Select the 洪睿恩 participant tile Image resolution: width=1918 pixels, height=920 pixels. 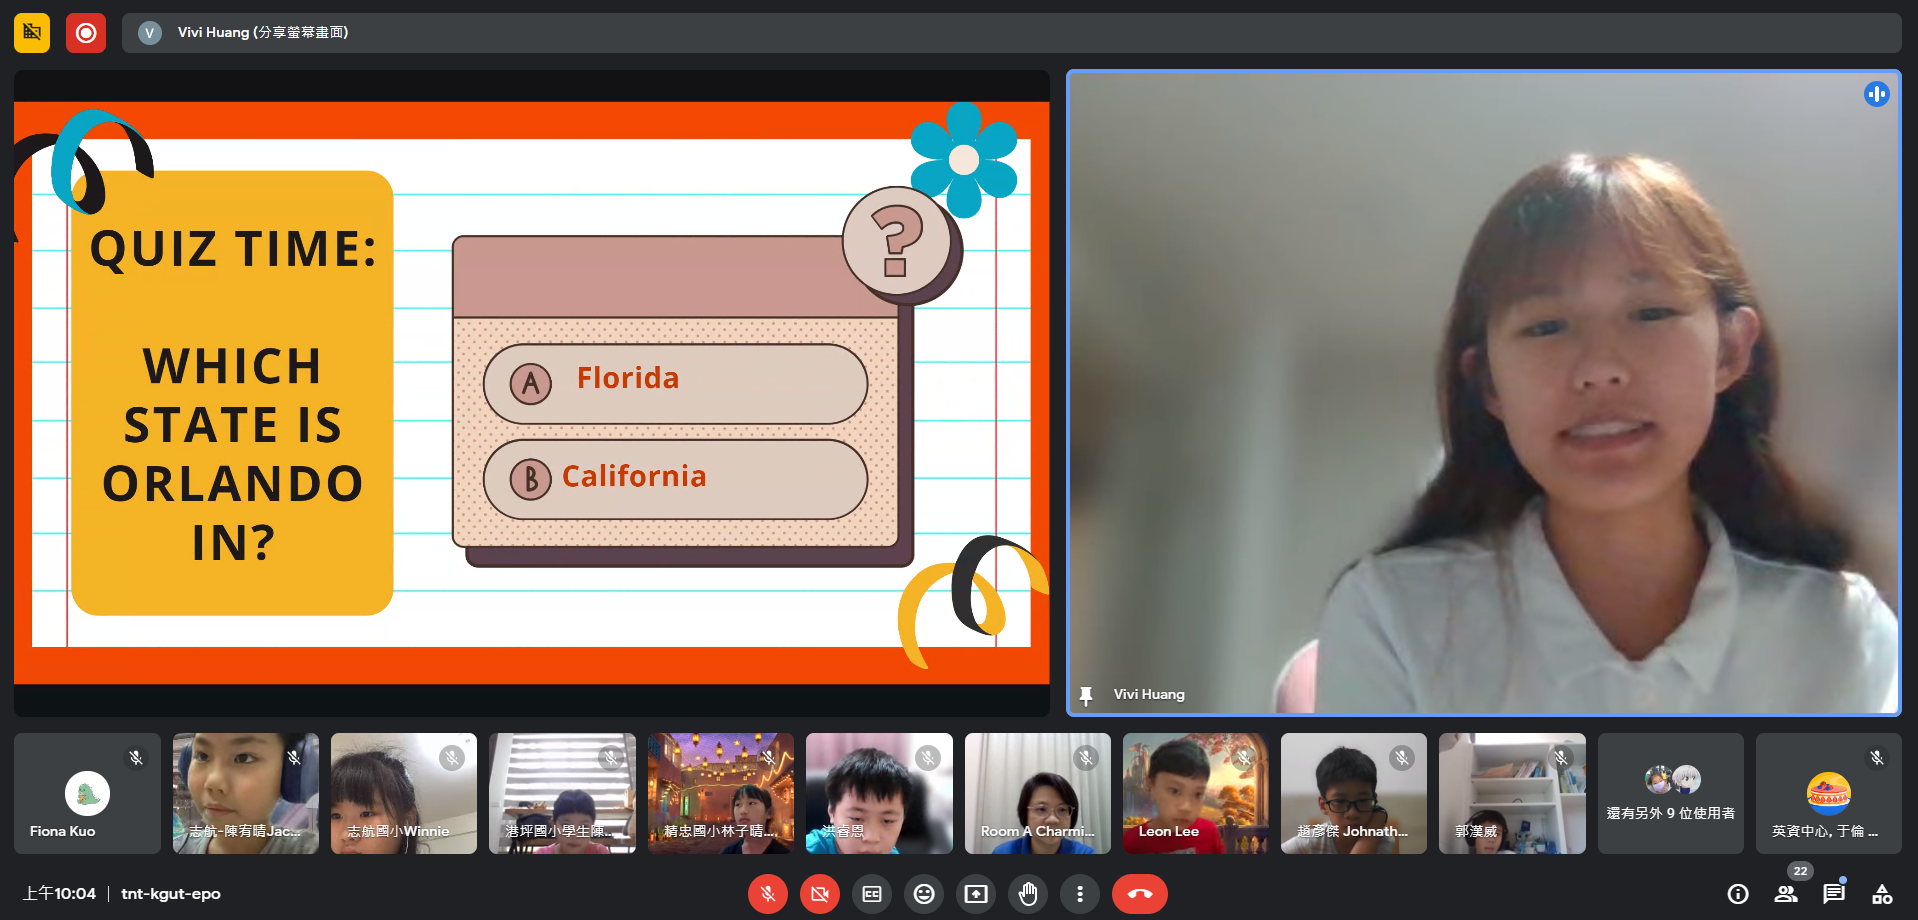(x=879, y=794)
